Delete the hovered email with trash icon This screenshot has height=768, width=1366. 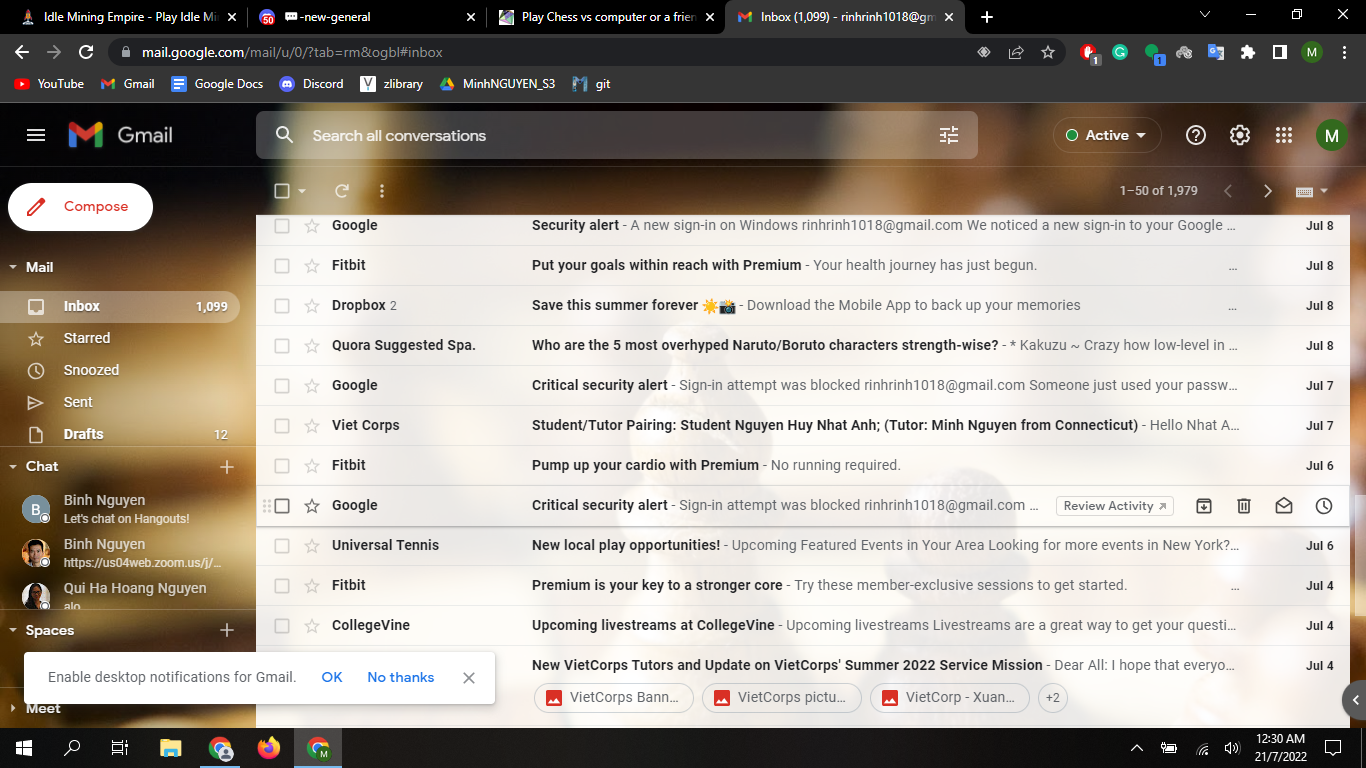point(1244,506)
